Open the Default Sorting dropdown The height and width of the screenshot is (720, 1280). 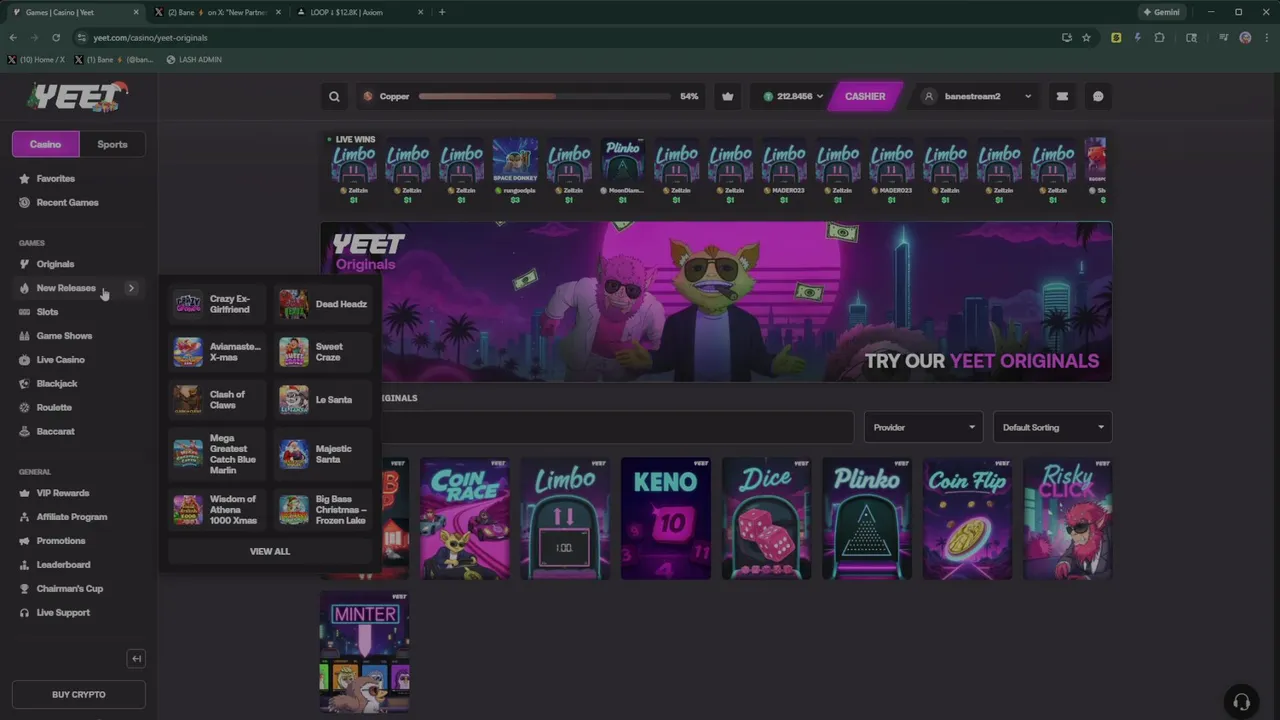click(1052, 427)
